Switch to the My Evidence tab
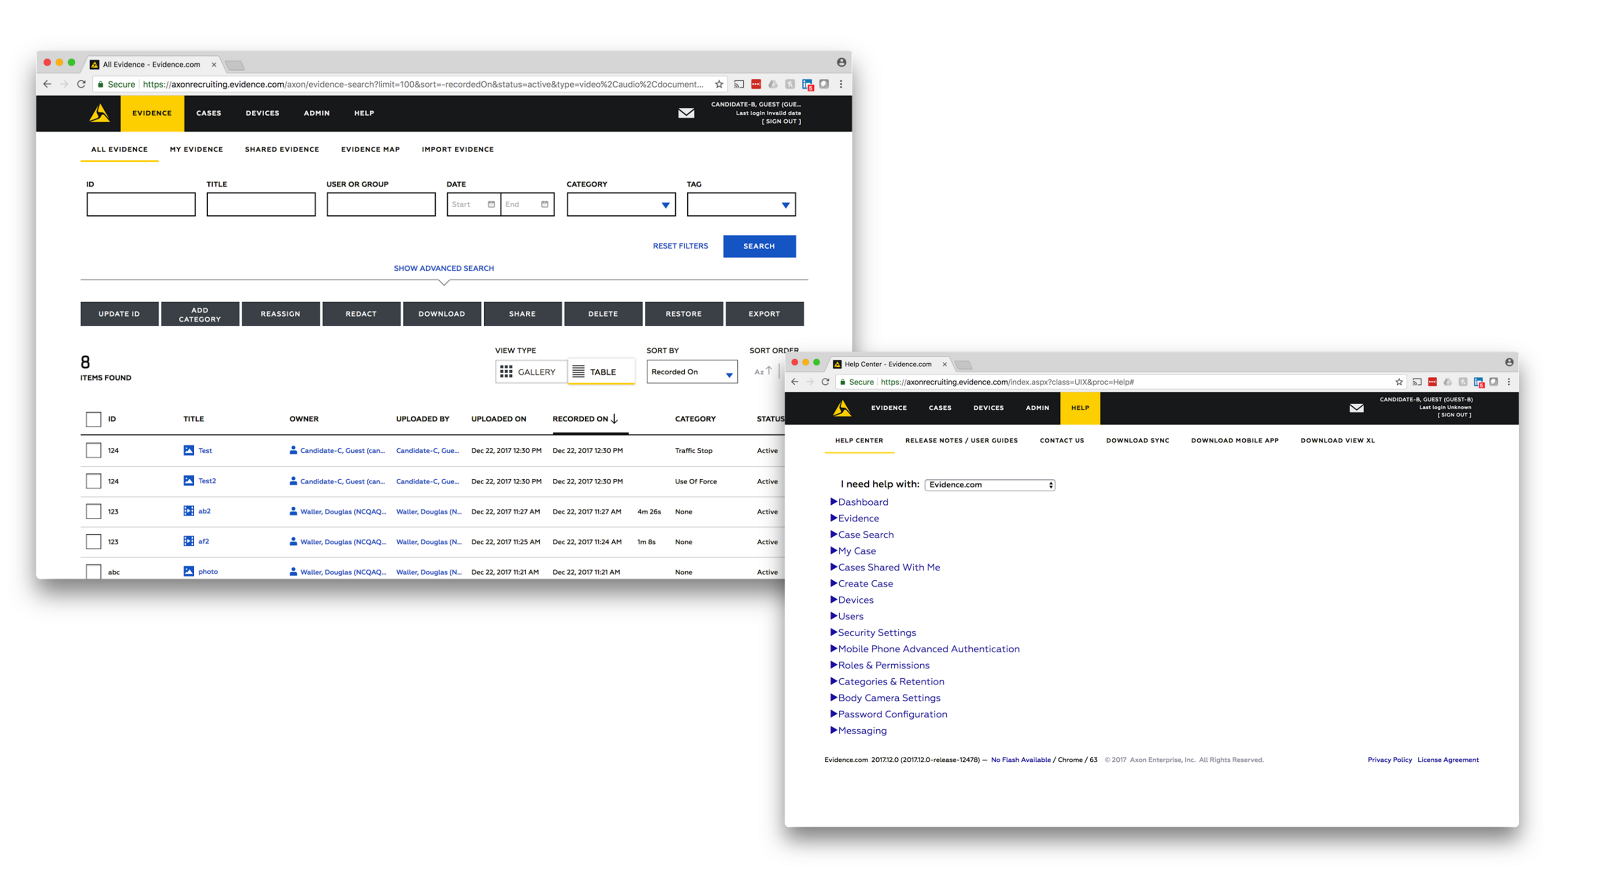The width and height of the screenshot is (1600, 895). coord(196,149)
